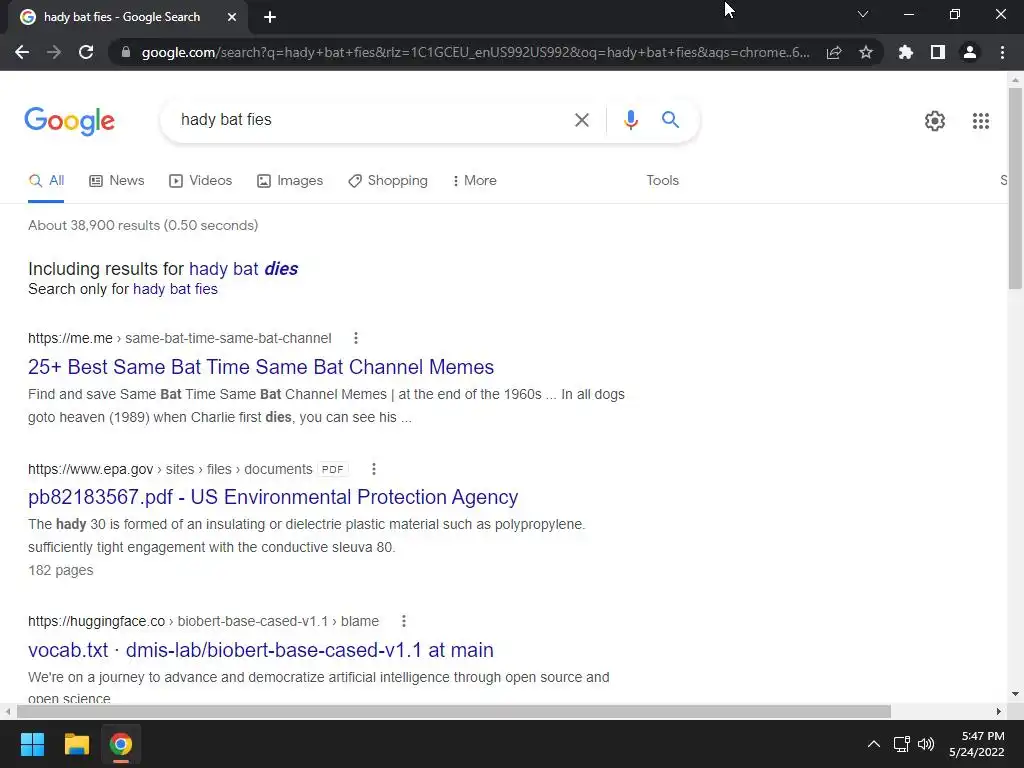Click into the search query field
Image resolution: width=1024 pixels, height=768 pixels.
pyautogui.click(x=372, y=120)
